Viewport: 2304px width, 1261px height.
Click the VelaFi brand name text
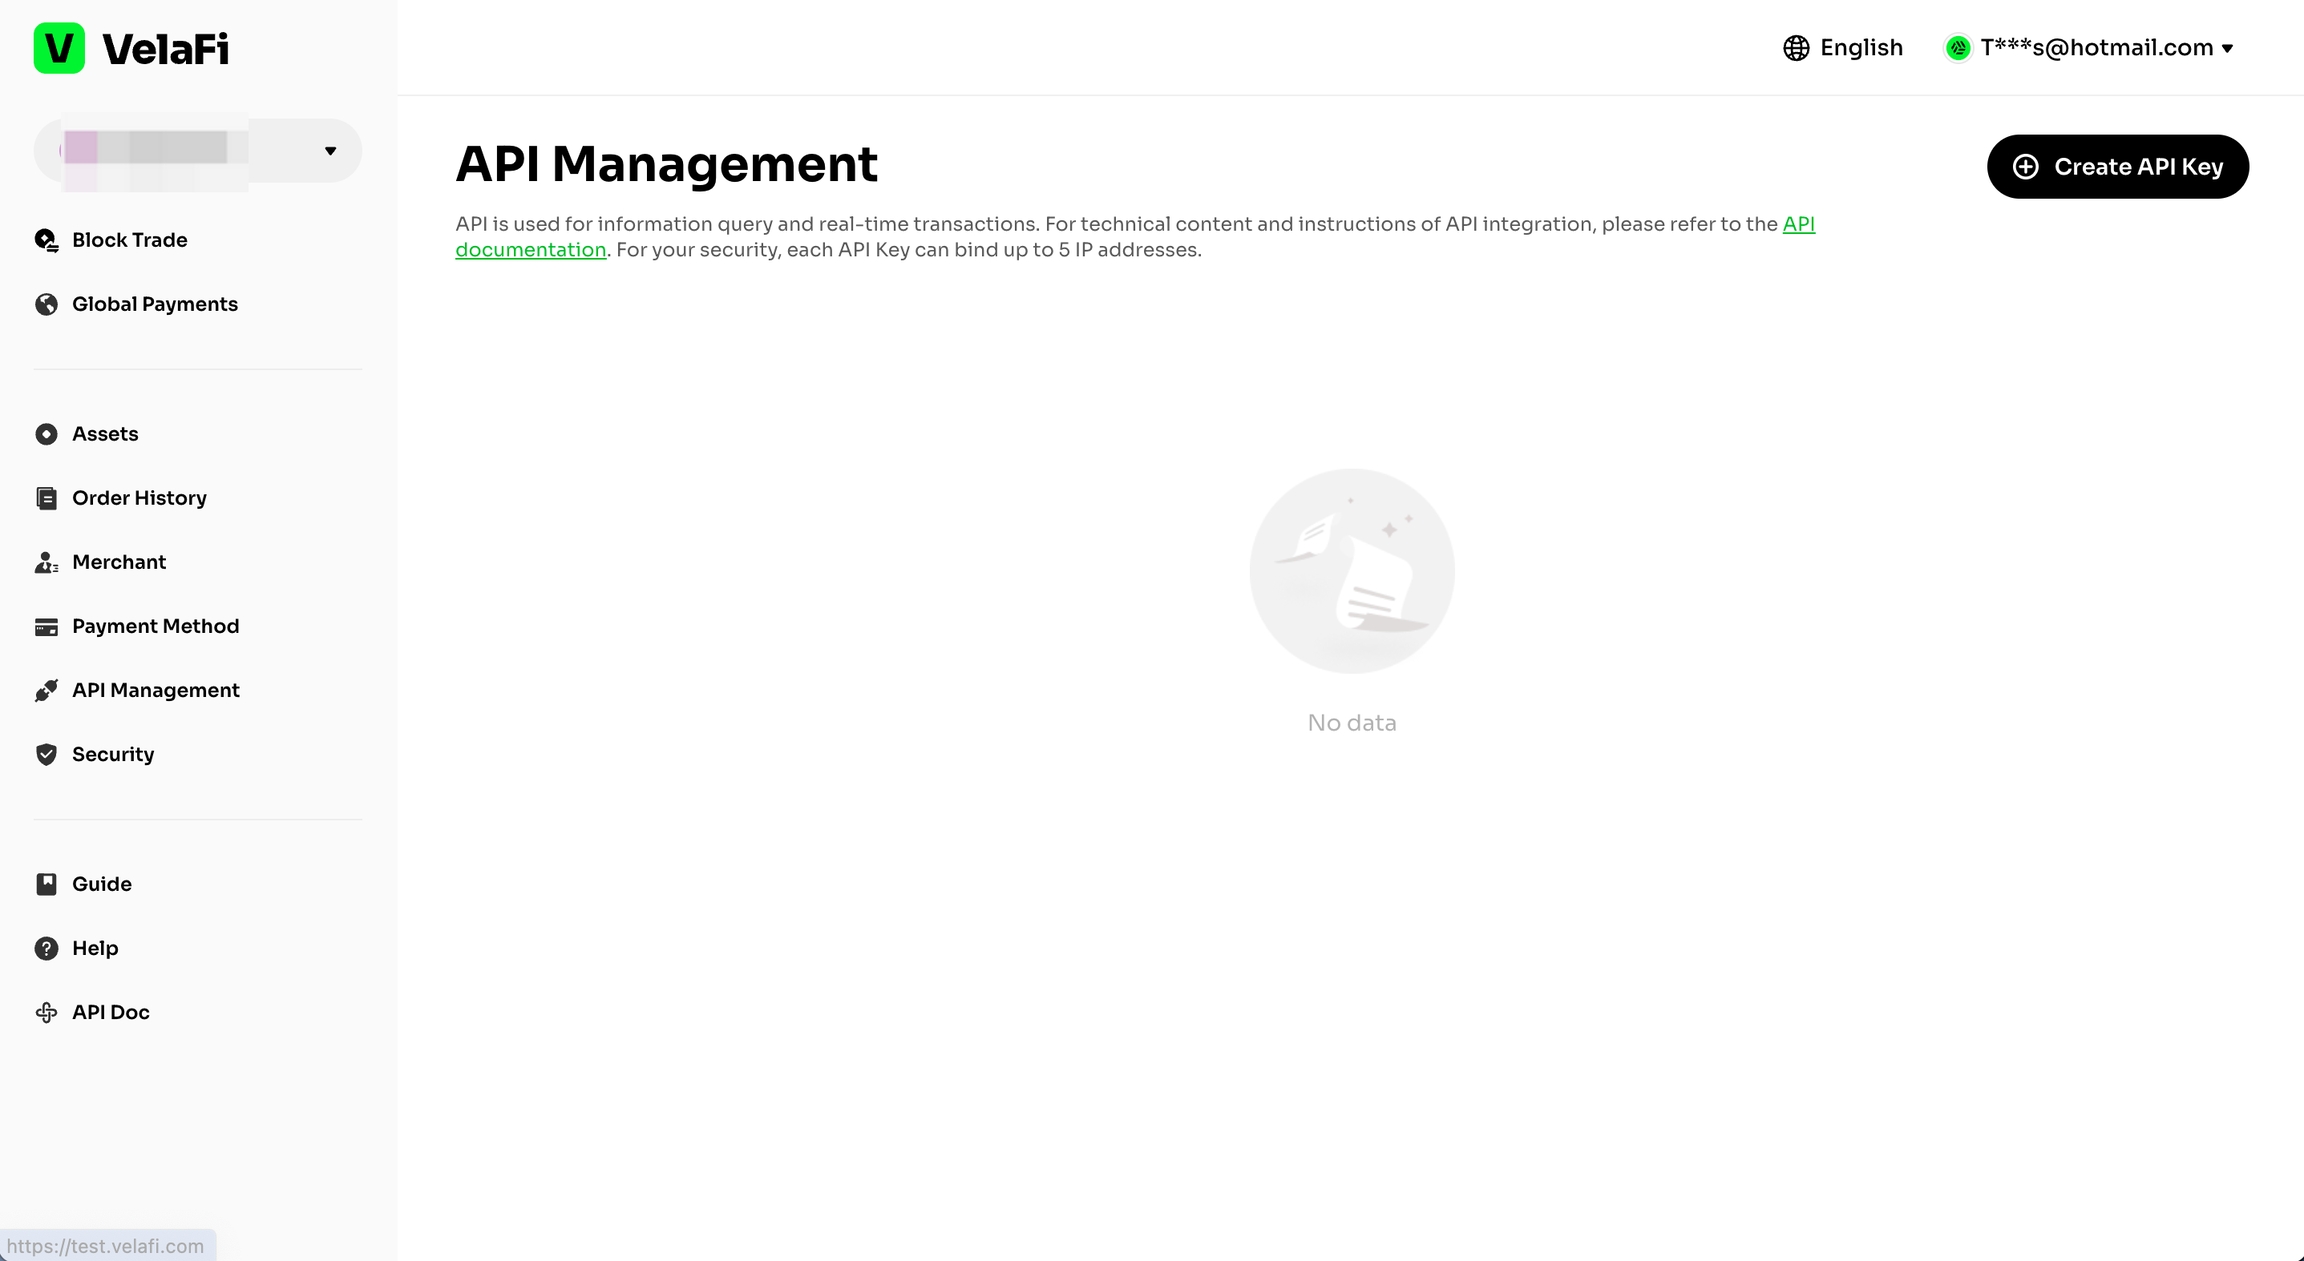(165, 49)
